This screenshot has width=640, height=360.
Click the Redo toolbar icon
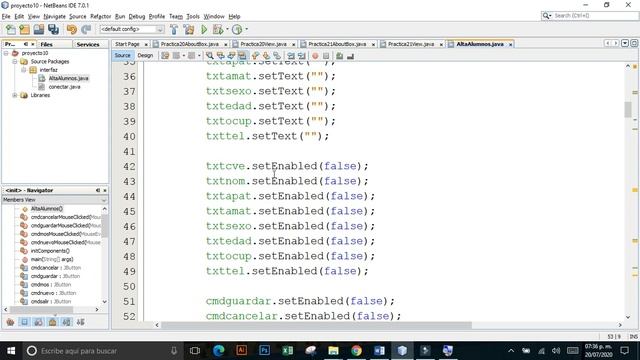[86, 29]
